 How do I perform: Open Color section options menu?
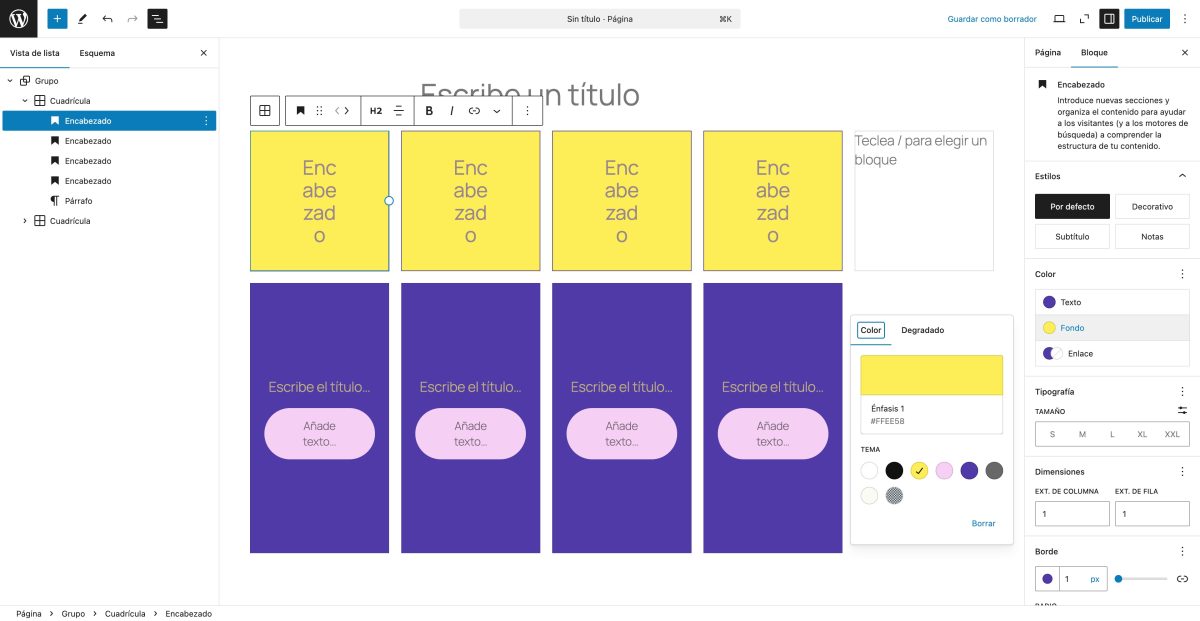coord(1182,274)
